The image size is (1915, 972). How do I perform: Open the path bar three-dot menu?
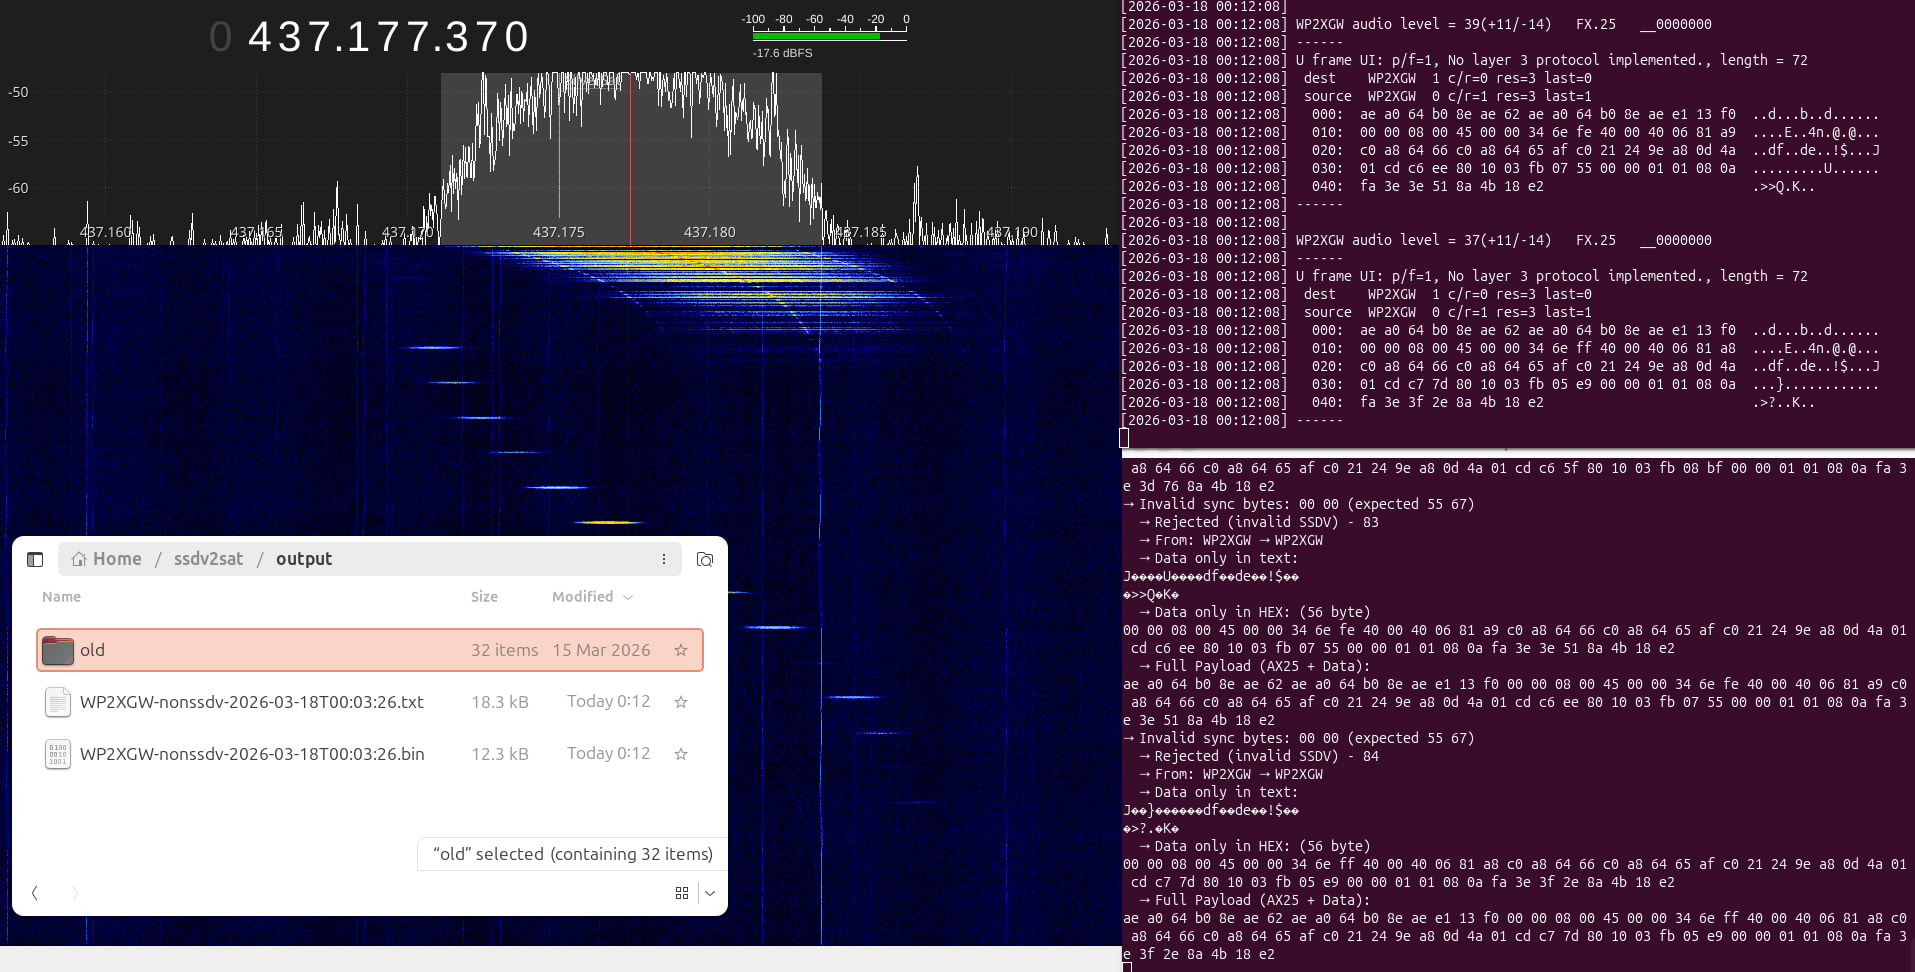664,559
